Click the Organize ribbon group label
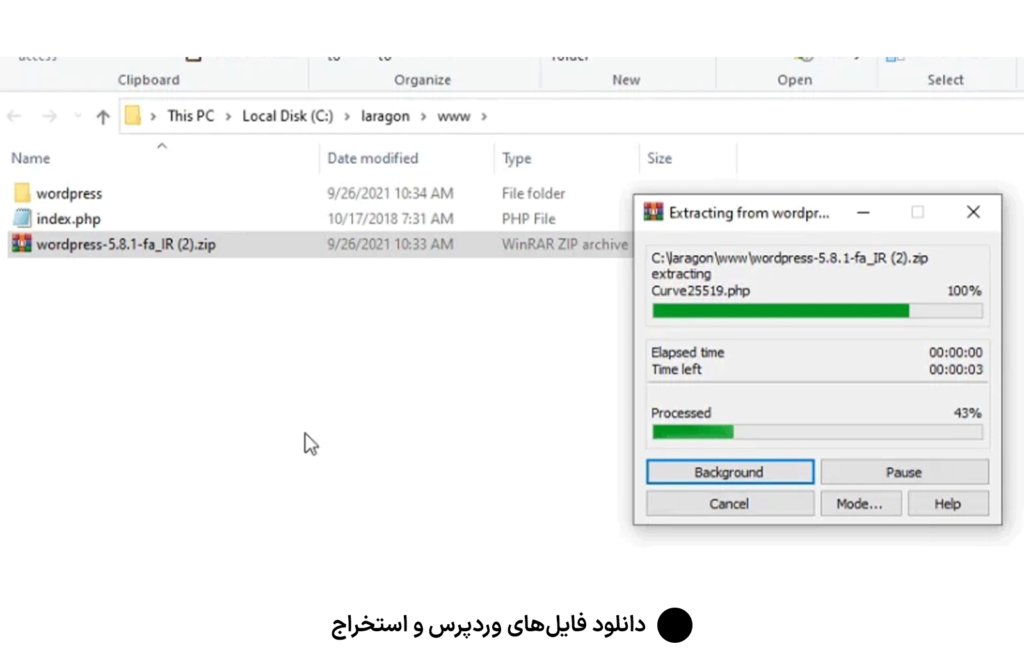 tap(423, 80)
